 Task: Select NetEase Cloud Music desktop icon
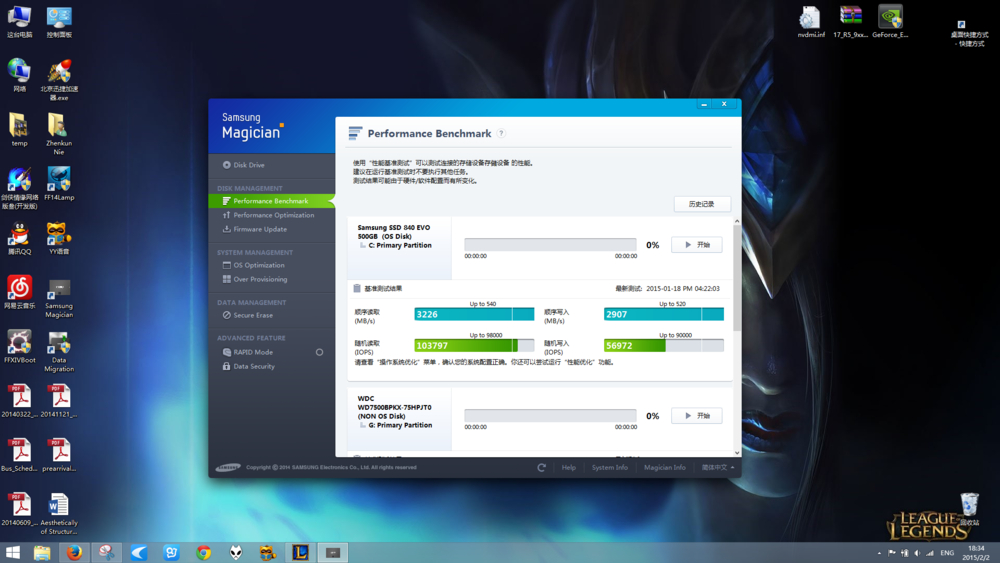pyautogui.click(x=19, y=292)
